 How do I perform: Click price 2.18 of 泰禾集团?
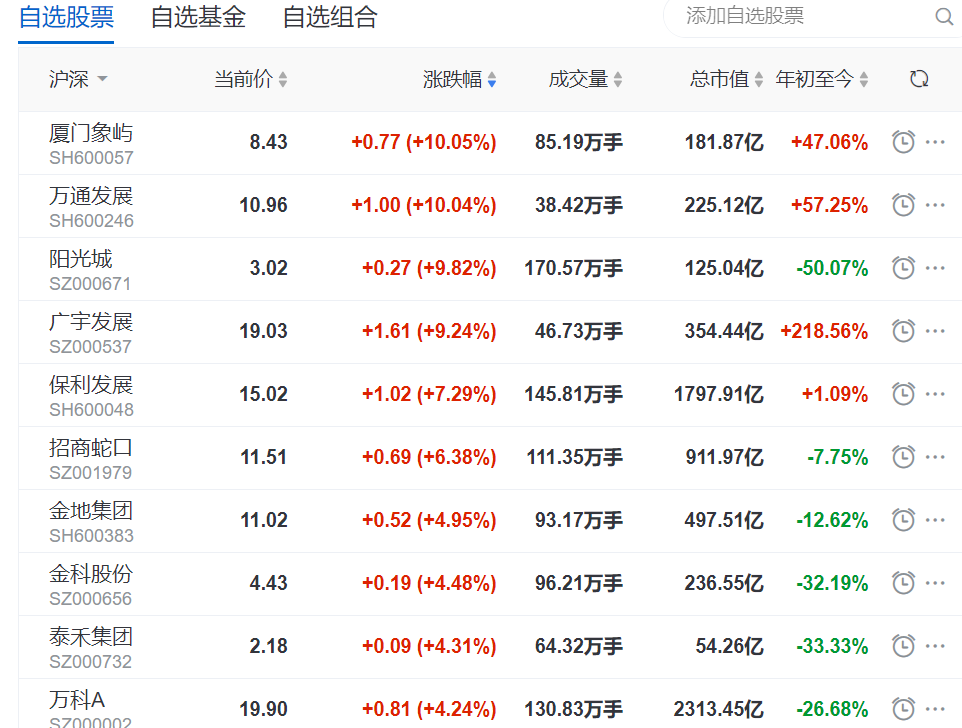coord(268,646)
